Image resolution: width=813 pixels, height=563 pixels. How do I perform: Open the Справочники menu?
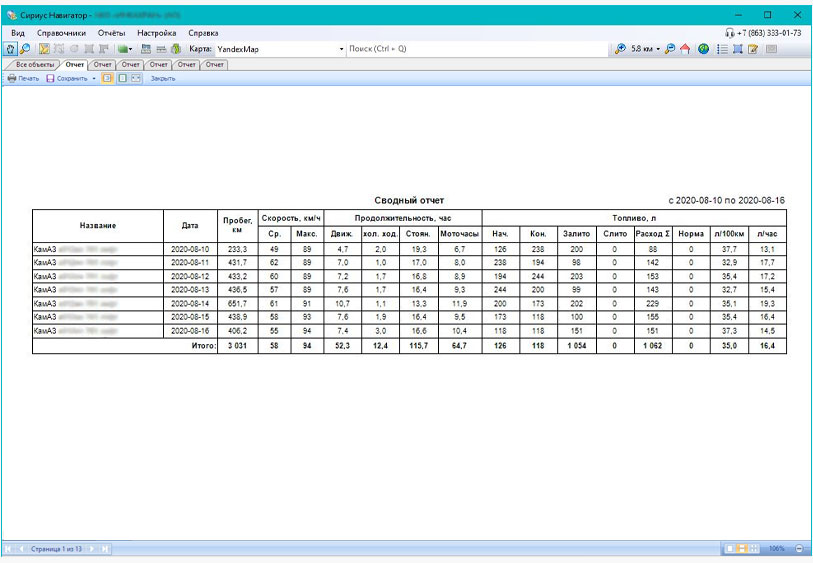point(61,33)
